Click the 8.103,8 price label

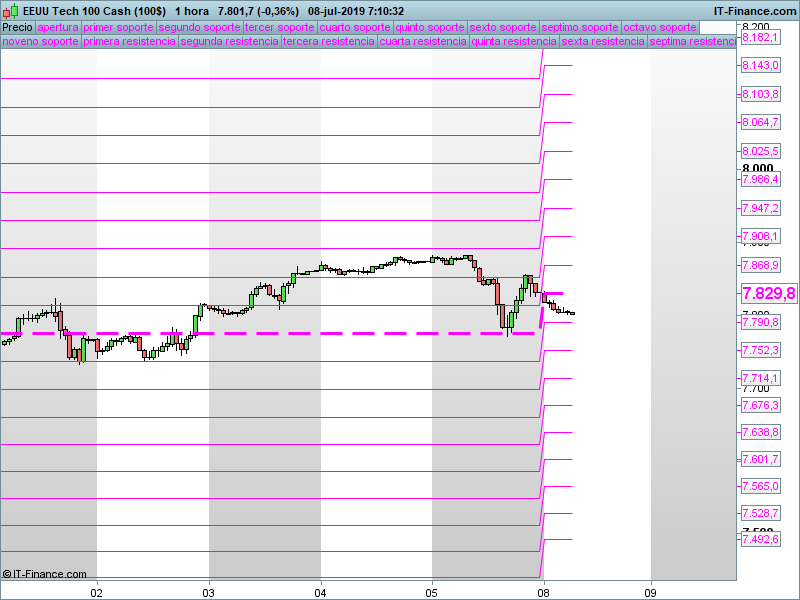pos(760,94)
